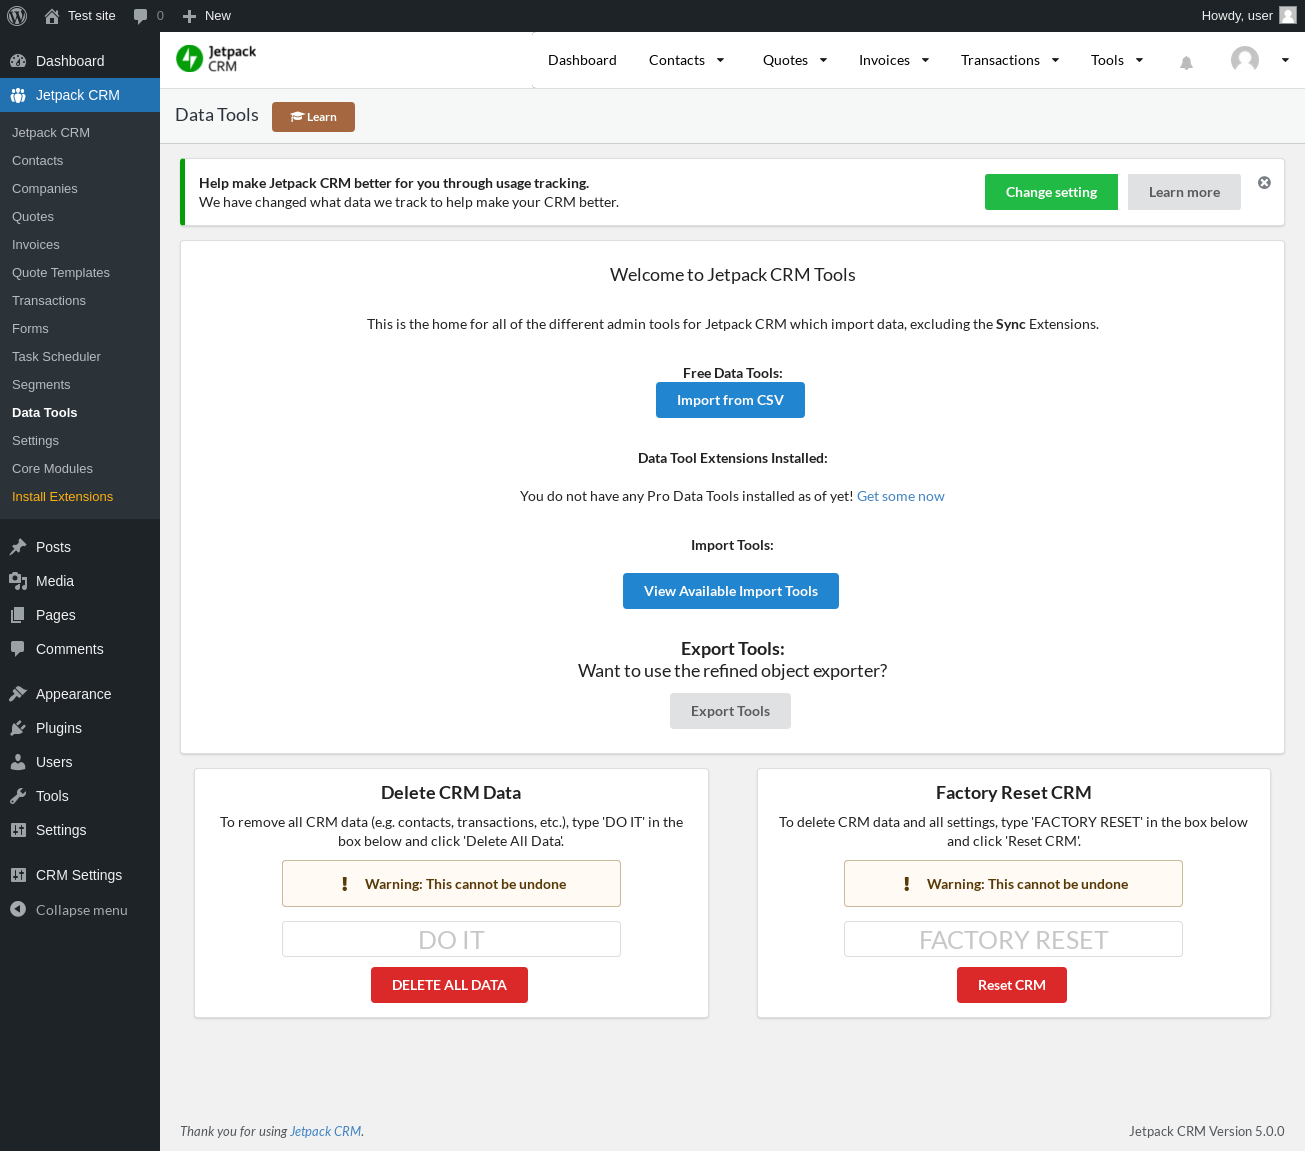Open Quote Templates submenu item
This screenshot has height=1151, width=1305.
pos(80,273)
